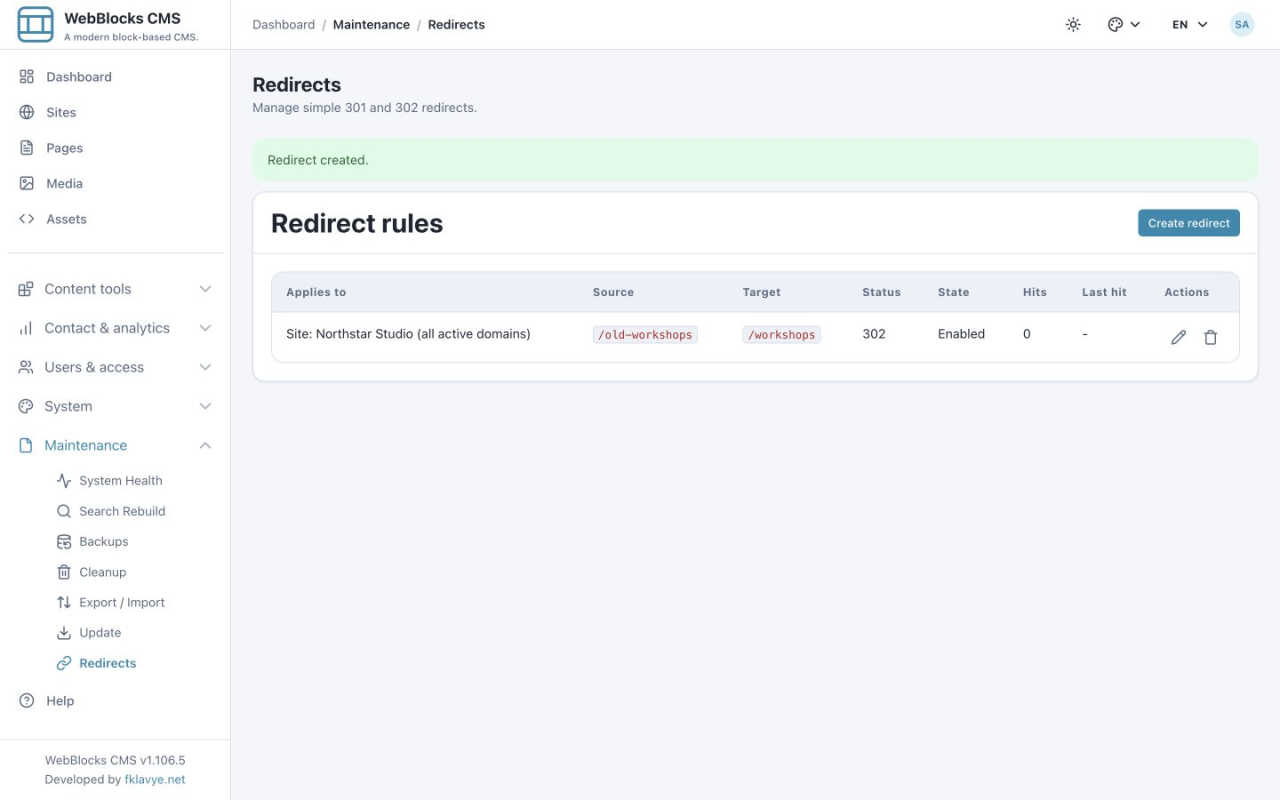Open the color palette theme dropdown

coord(1124,24)
